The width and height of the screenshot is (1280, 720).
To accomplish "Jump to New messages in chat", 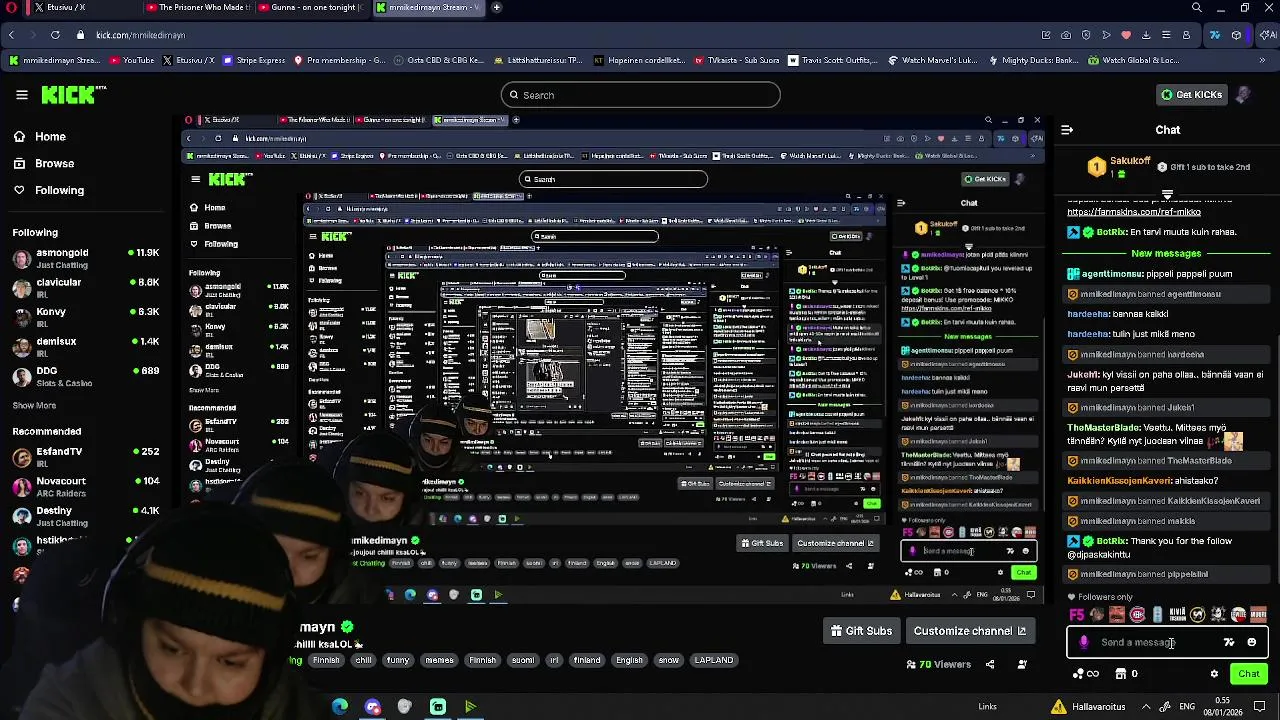I will click(1166, 254).
